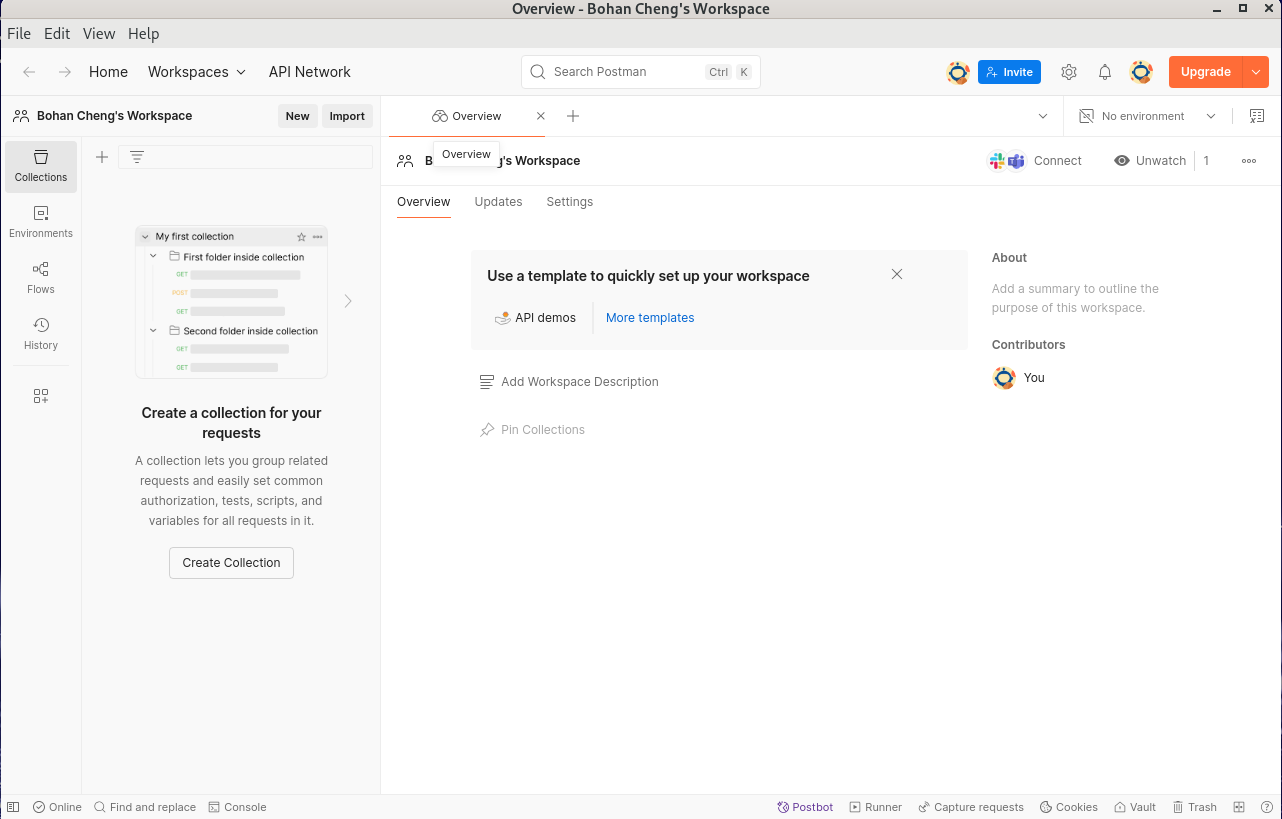Click the next arrow beside the collection illustration

tap(348, 301)
